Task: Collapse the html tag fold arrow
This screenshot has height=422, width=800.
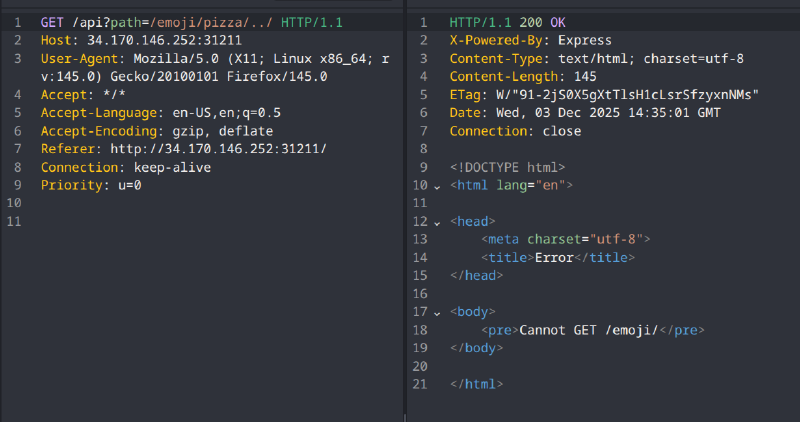Action: point(437,186)
